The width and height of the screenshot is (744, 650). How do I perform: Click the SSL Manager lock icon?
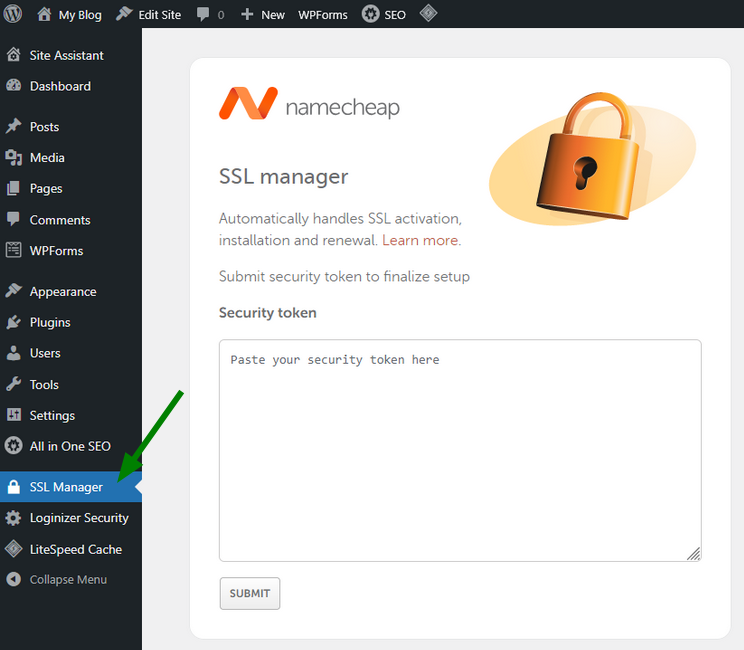pos(14,487)
